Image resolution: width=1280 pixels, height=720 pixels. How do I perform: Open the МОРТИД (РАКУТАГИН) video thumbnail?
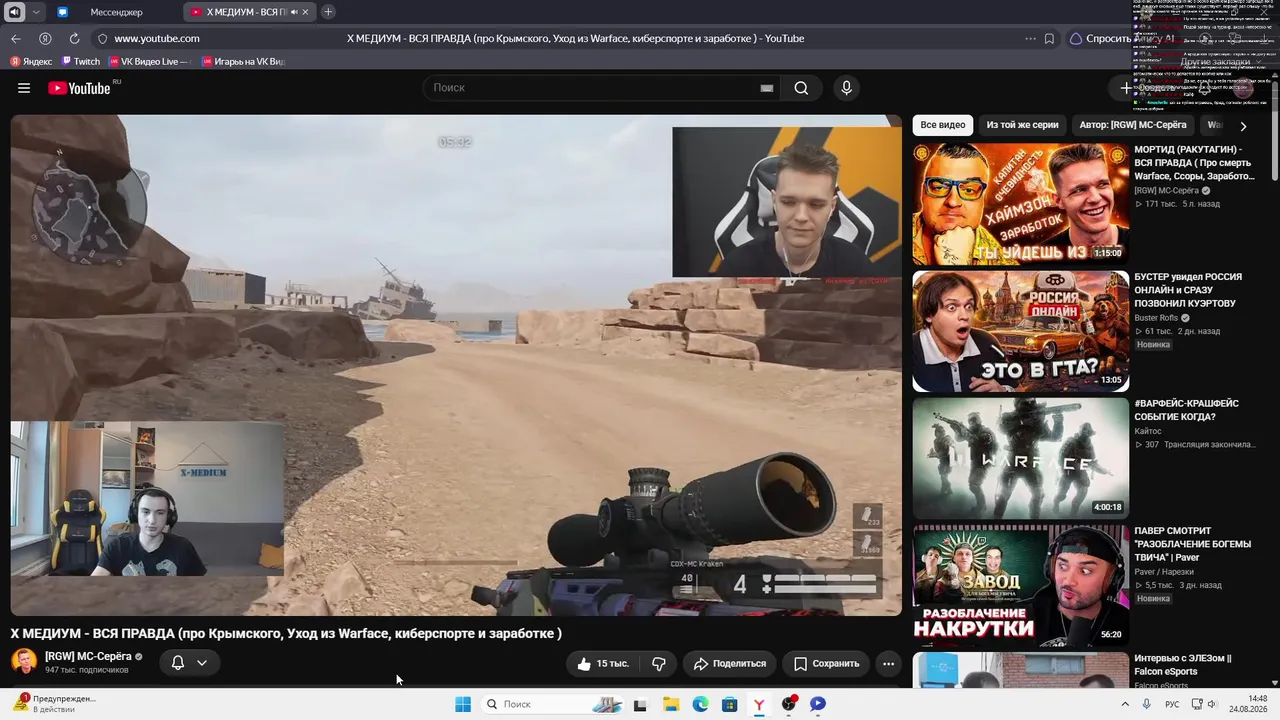(x=1020, y=204)
